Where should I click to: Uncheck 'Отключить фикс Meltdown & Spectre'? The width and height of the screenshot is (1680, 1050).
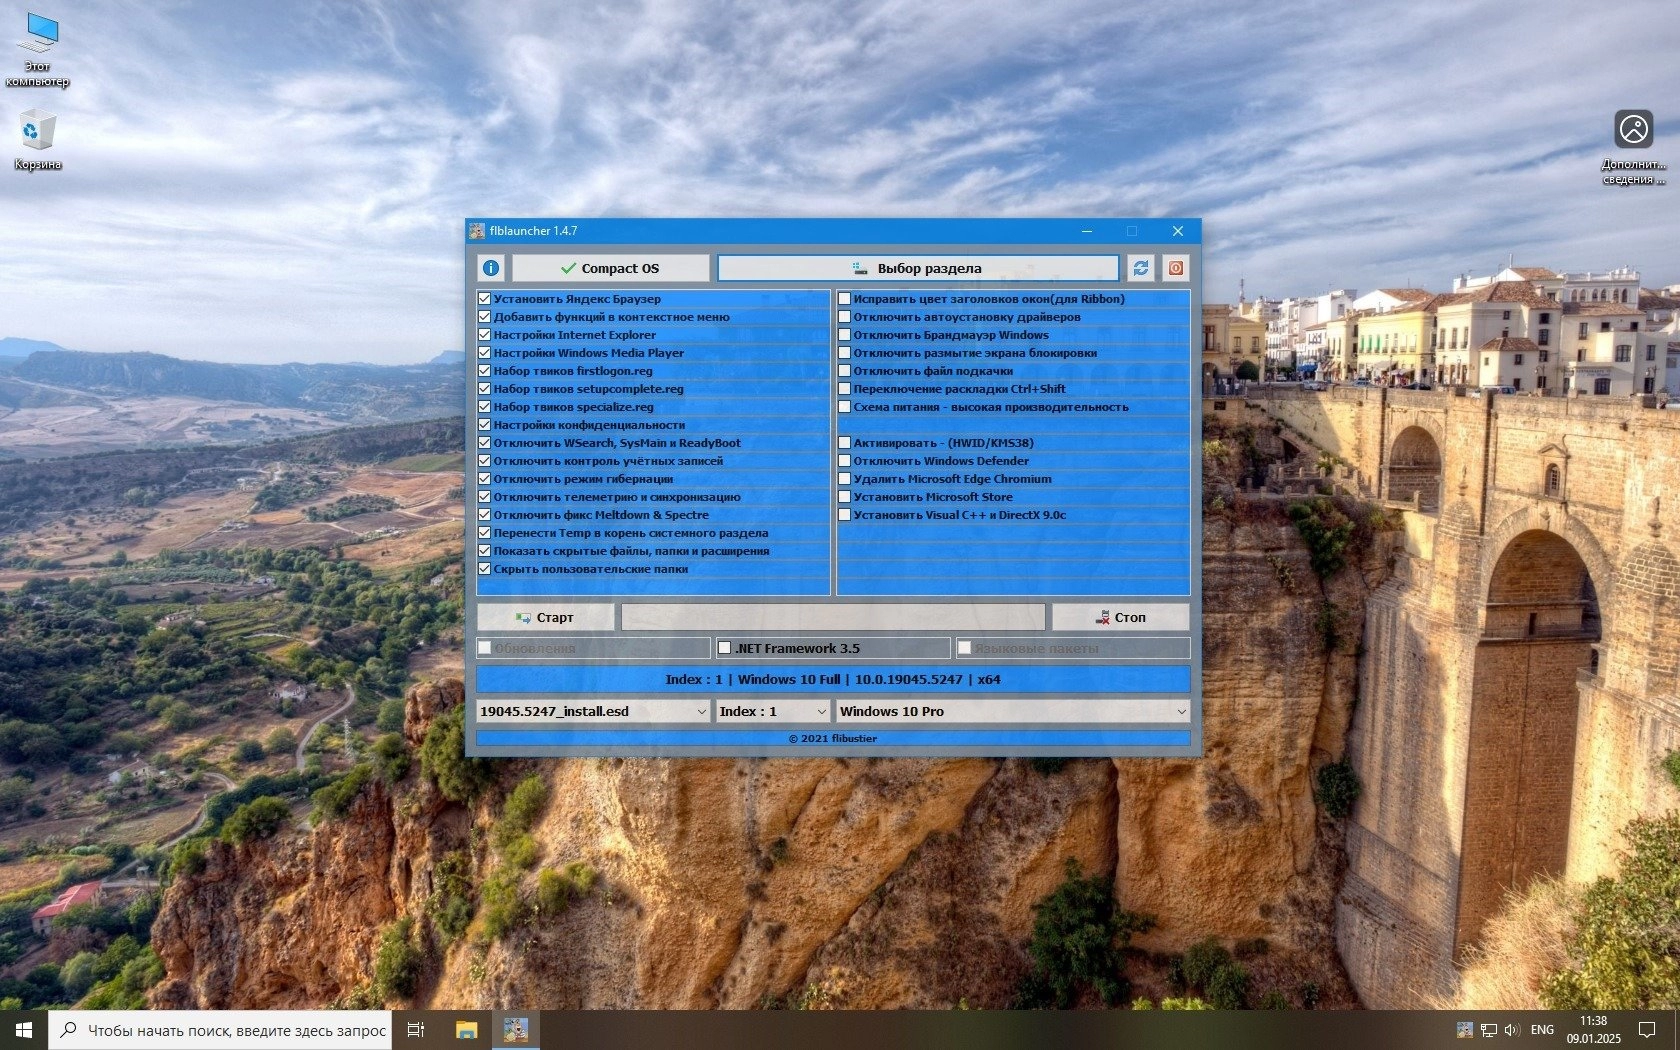[485, 515]
